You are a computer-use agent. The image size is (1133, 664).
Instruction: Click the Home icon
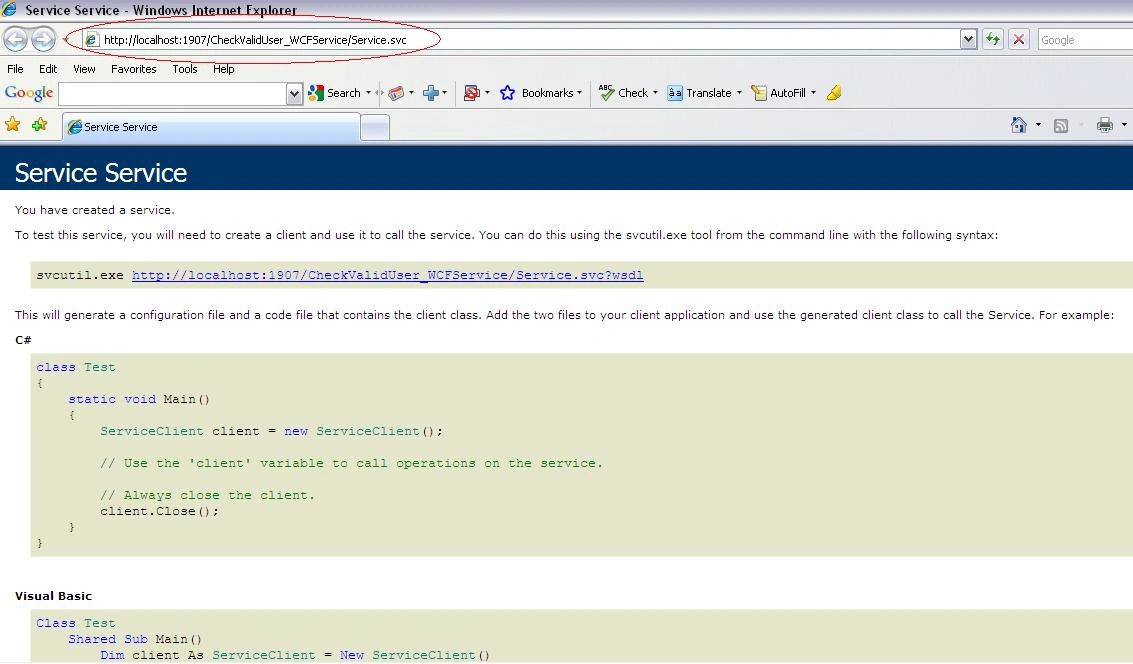coord(1019,125)
